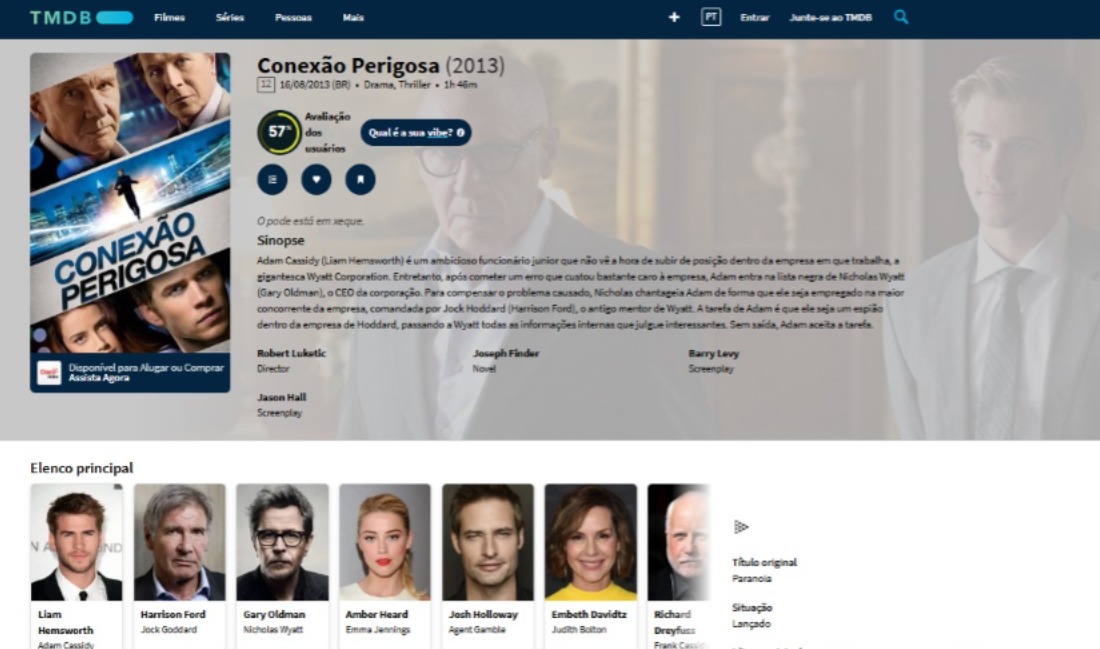Click Junte-se ao TMDB link
Screen dimensions: 1100x649
[831, 18]
